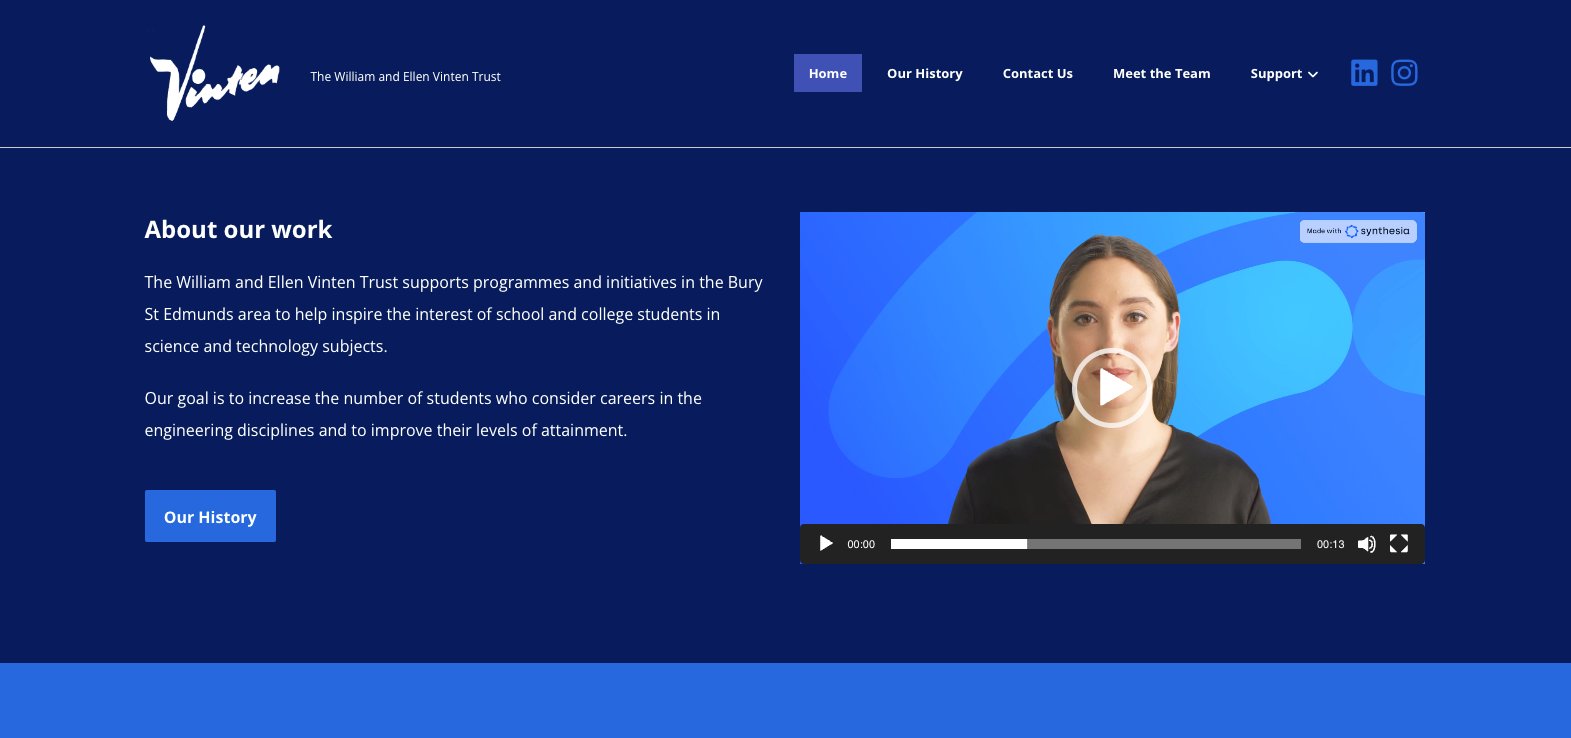Screen dimensions: 1571x738
Task: Expand the Support dropdown menu
Action: [1284, 73]
